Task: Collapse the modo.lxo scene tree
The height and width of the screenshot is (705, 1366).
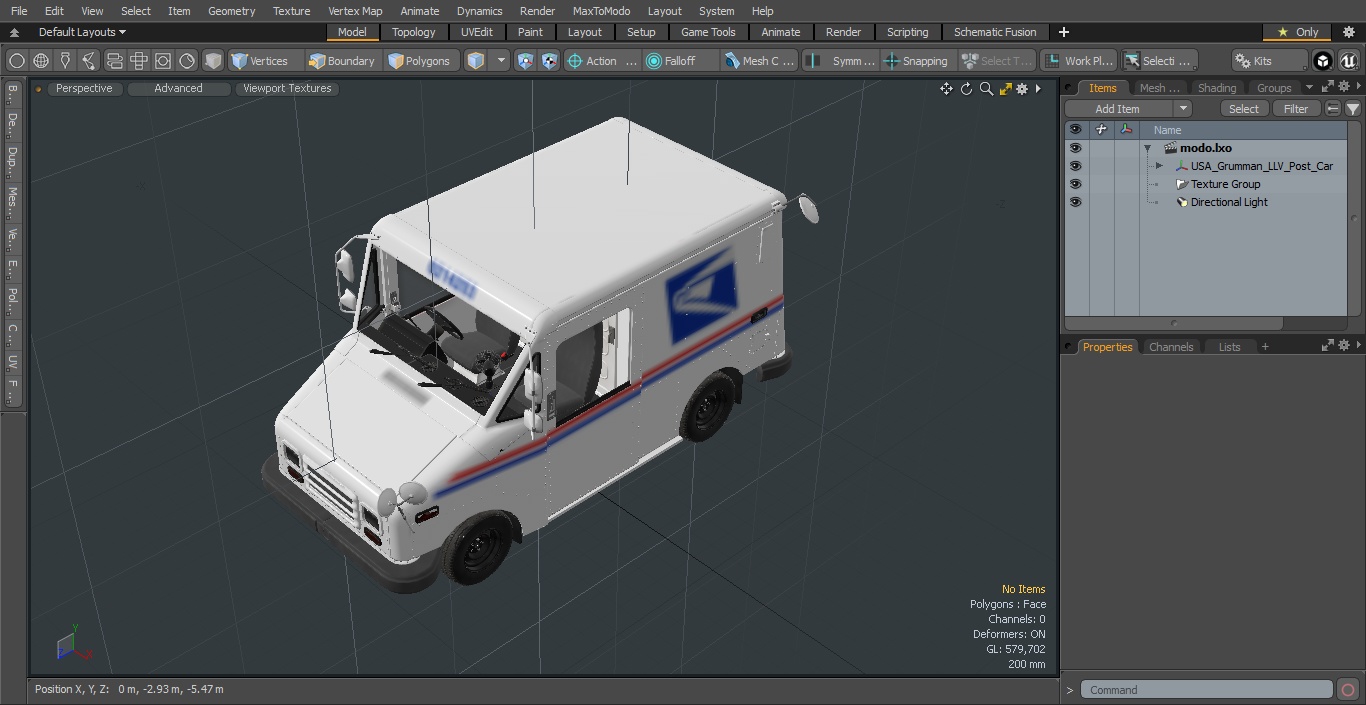Action: click(x=1148, y=148)
